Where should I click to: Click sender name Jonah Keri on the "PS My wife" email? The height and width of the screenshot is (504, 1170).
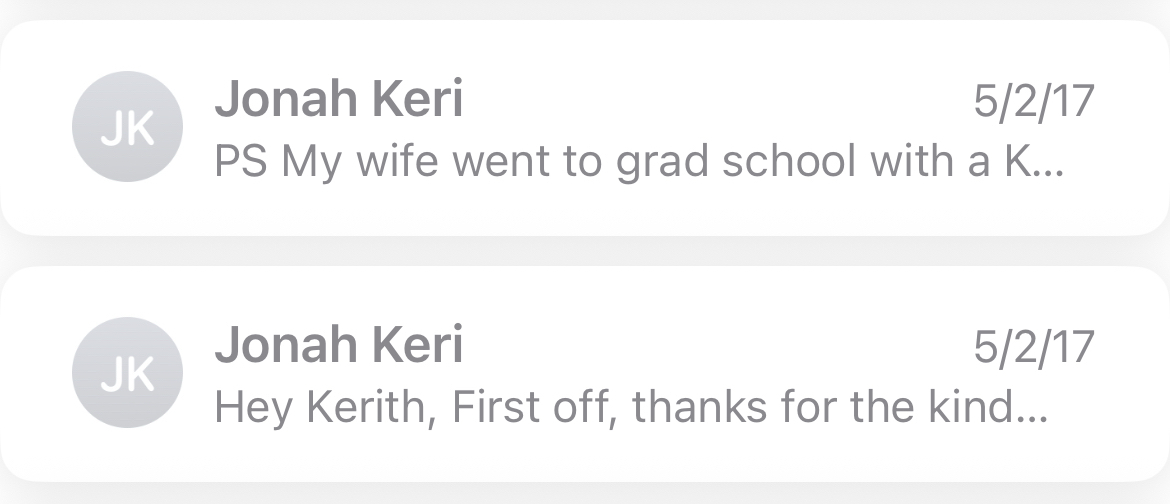338,100
